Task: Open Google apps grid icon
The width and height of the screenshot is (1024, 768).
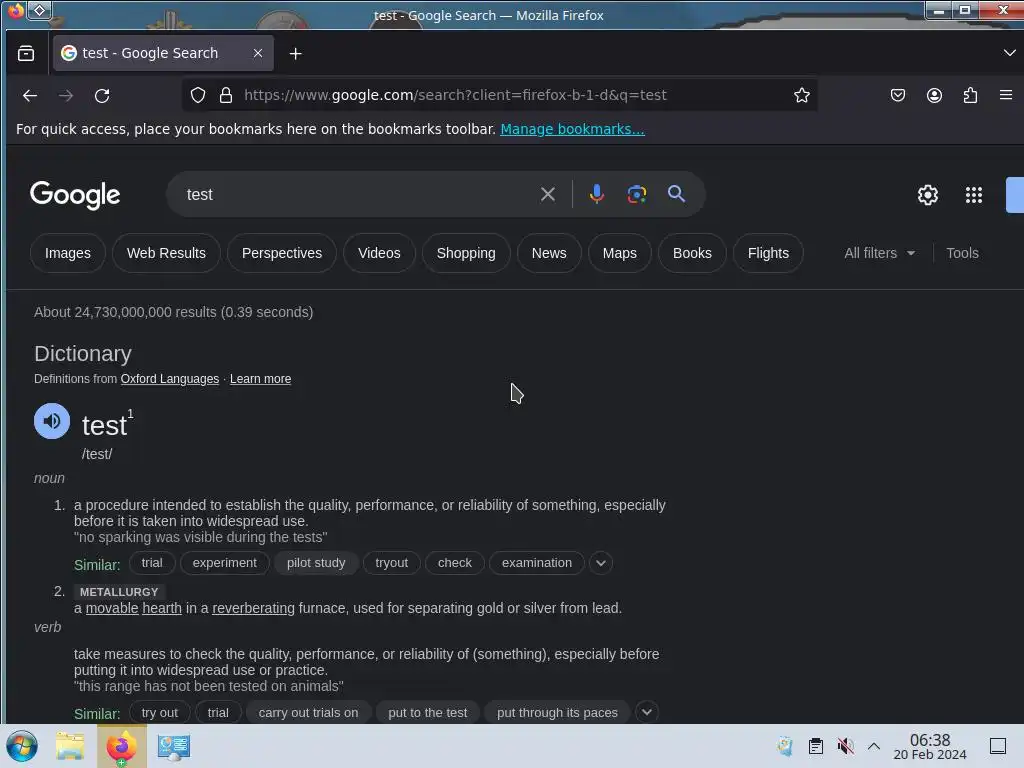Action: click(x=974, y=195)
